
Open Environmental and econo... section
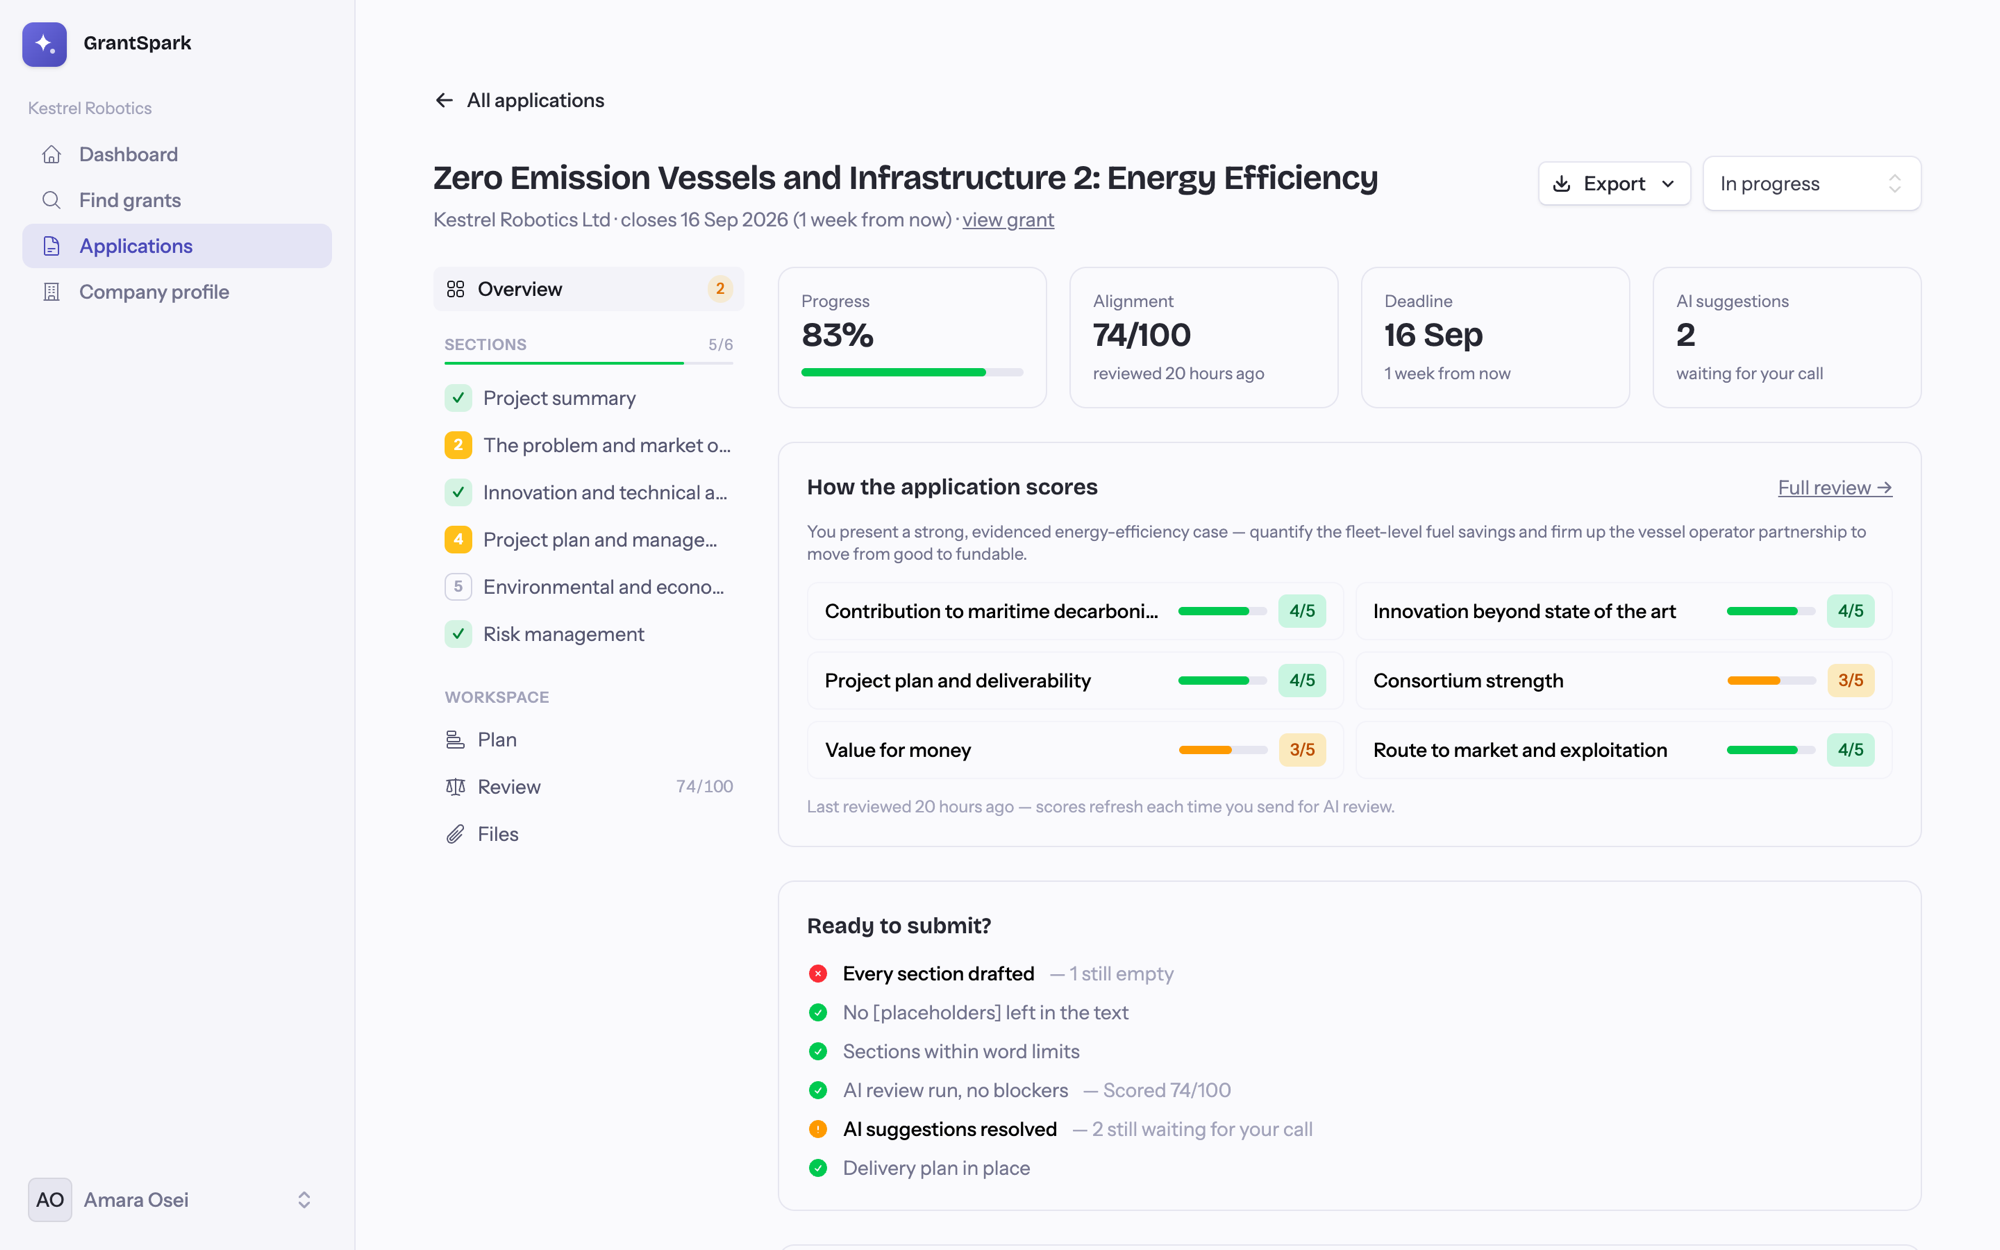[x=589, y=587]
